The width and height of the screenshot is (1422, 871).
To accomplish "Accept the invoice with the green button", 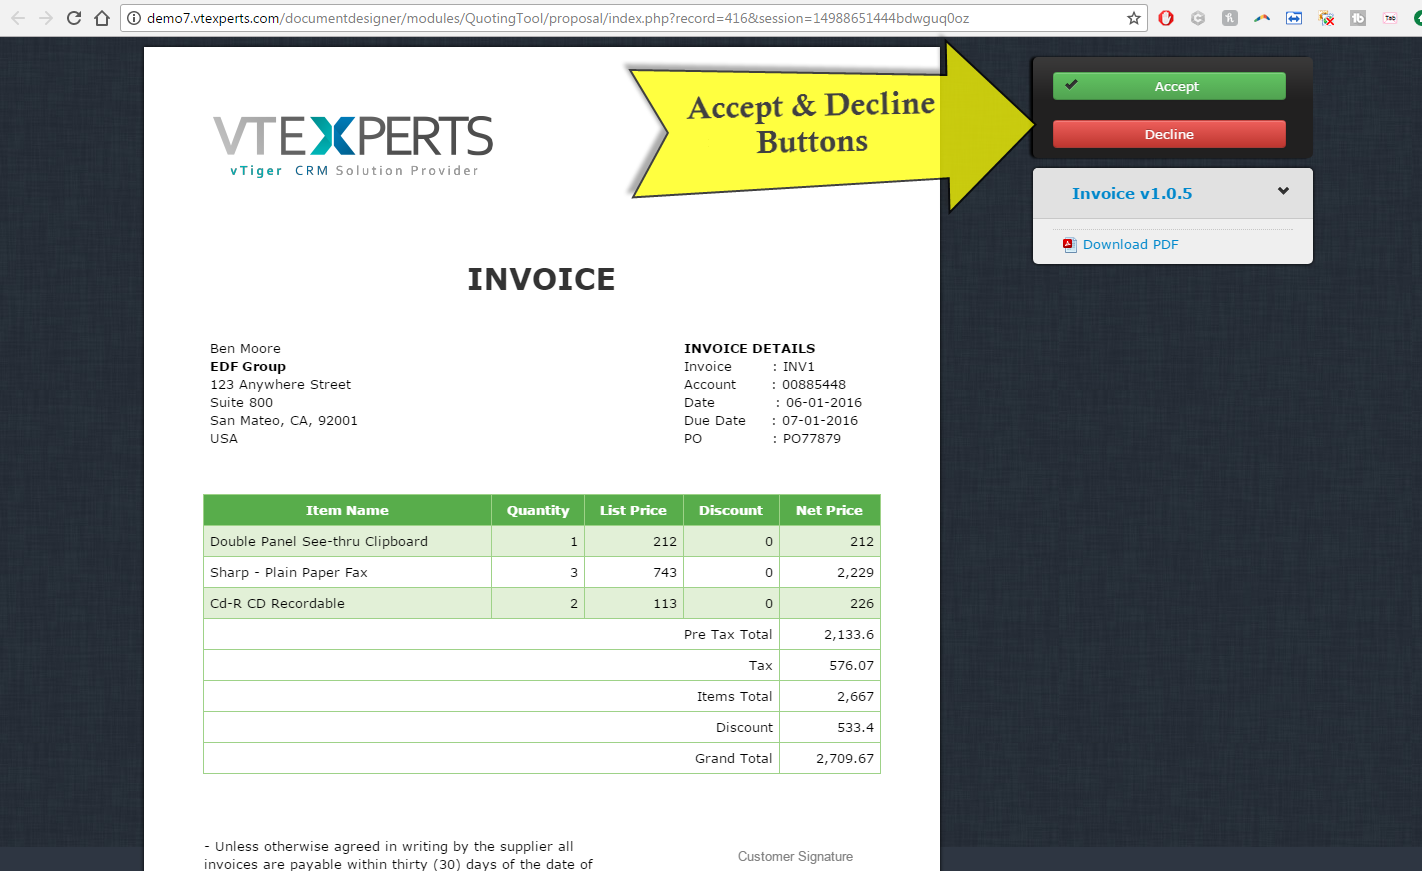I will click(x=1169, y=86).
